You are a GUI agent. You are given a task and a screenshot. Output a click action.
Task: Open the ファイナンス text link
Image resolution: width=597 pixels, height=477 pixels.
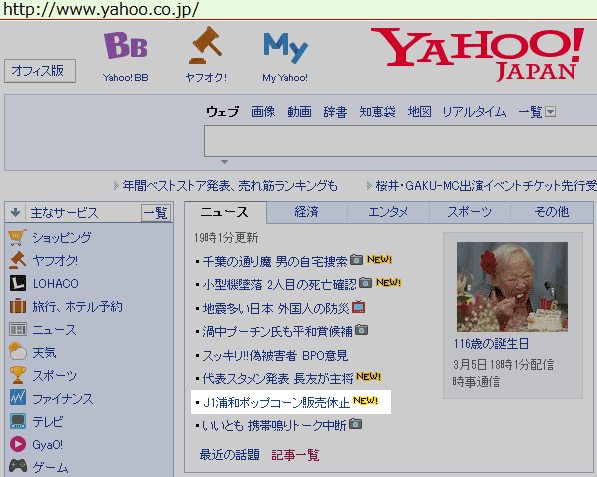pyautogui.click(x=63, y=399)
